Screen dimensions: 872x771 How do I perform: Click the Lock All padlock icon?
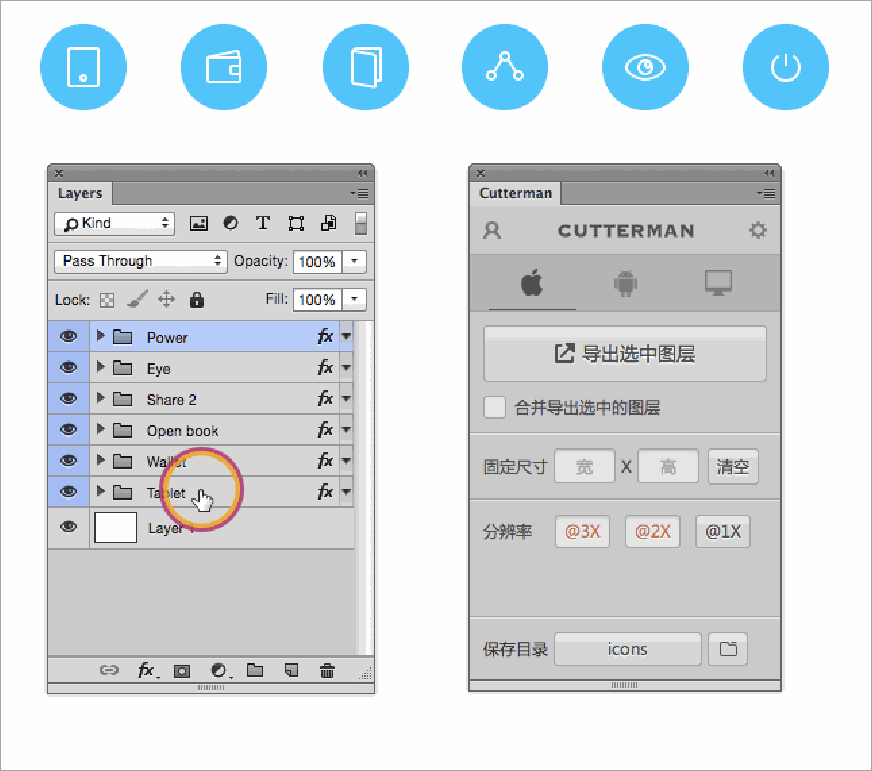196,299
